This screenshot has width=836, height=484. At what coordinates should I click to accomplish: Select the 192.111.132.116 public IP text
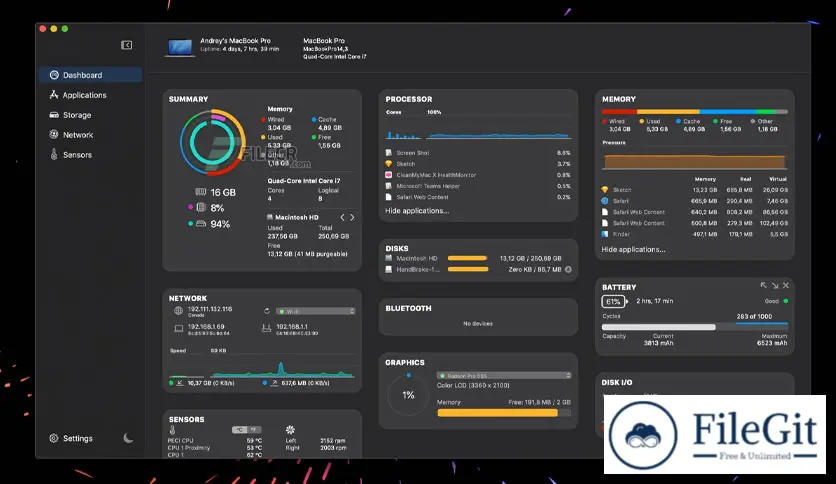click(x=210, y=309)
